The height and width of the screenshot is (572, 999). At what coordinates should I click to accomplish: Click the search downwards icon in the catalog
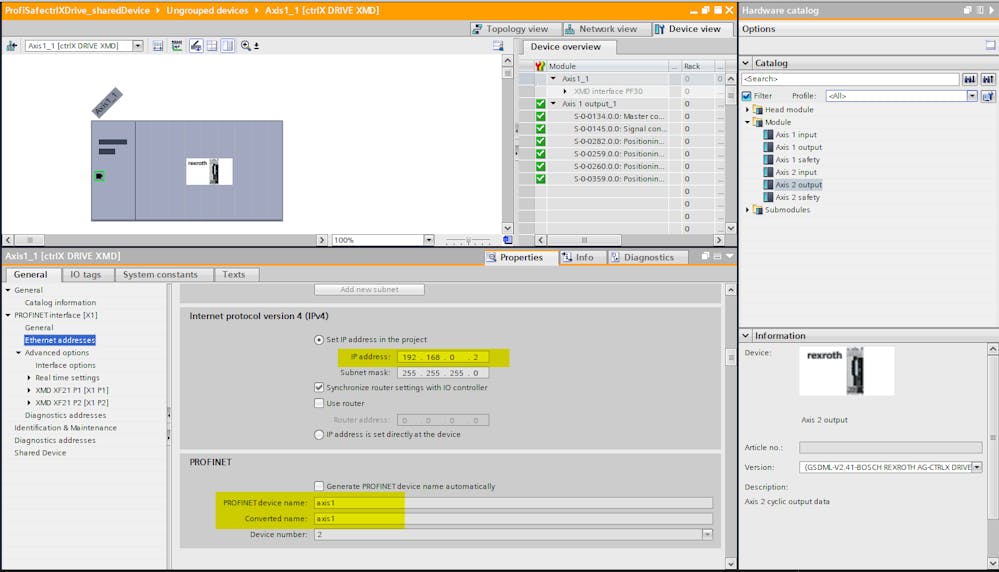coord(970,79)
